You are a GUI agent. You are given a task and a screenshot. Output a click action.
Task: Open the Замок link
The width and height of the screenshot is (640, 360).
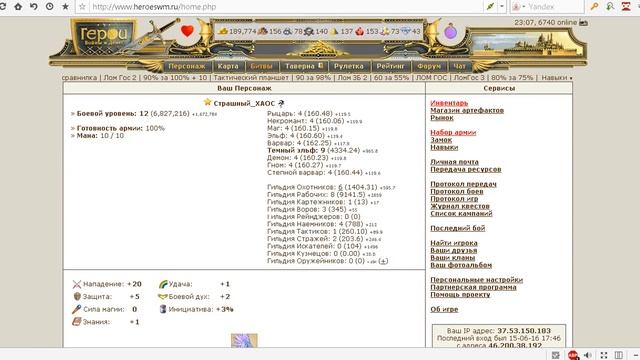(x=441, y=140)
